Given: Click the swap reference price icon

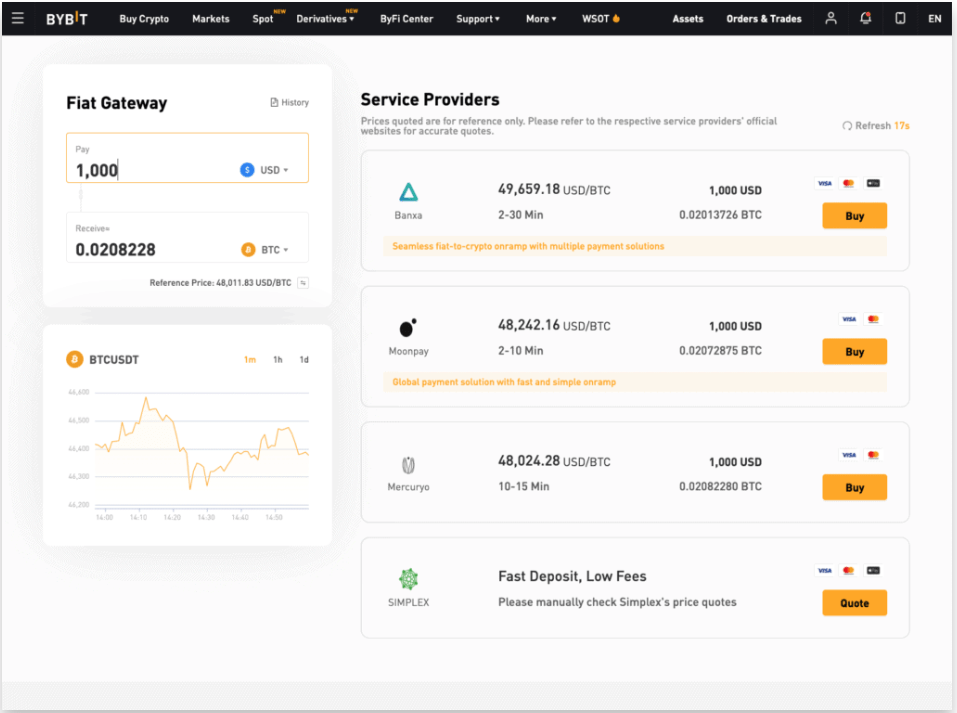Looking at the screenshot, I should (303, 283).
